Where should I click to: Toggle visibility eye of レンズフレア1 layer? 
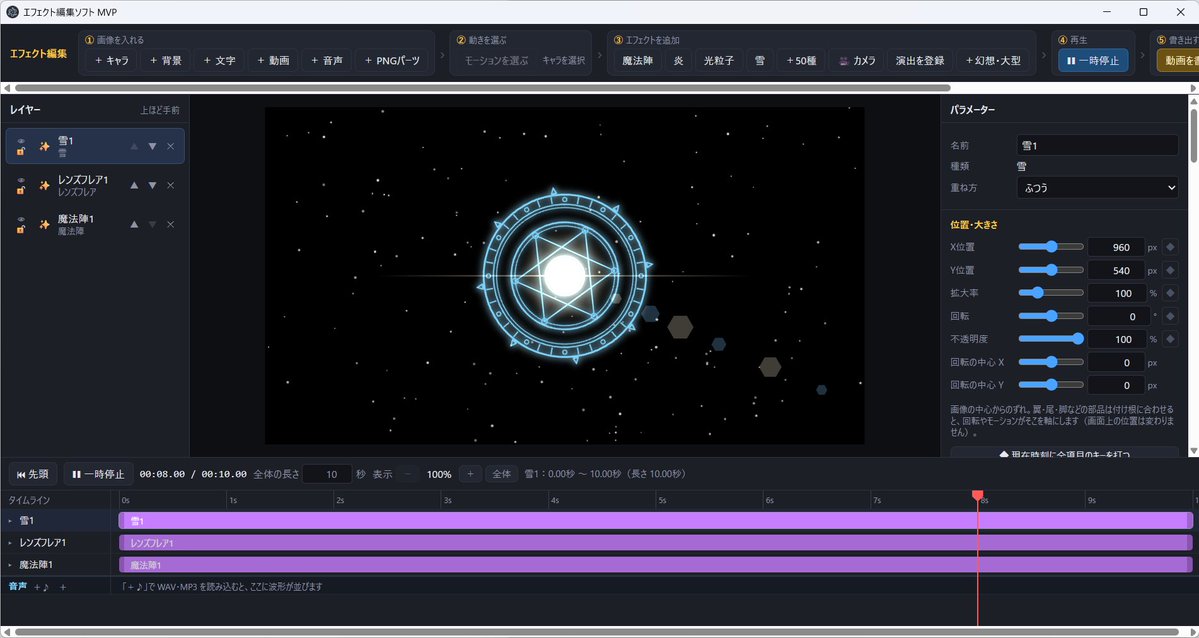click(x=21, y=181)
